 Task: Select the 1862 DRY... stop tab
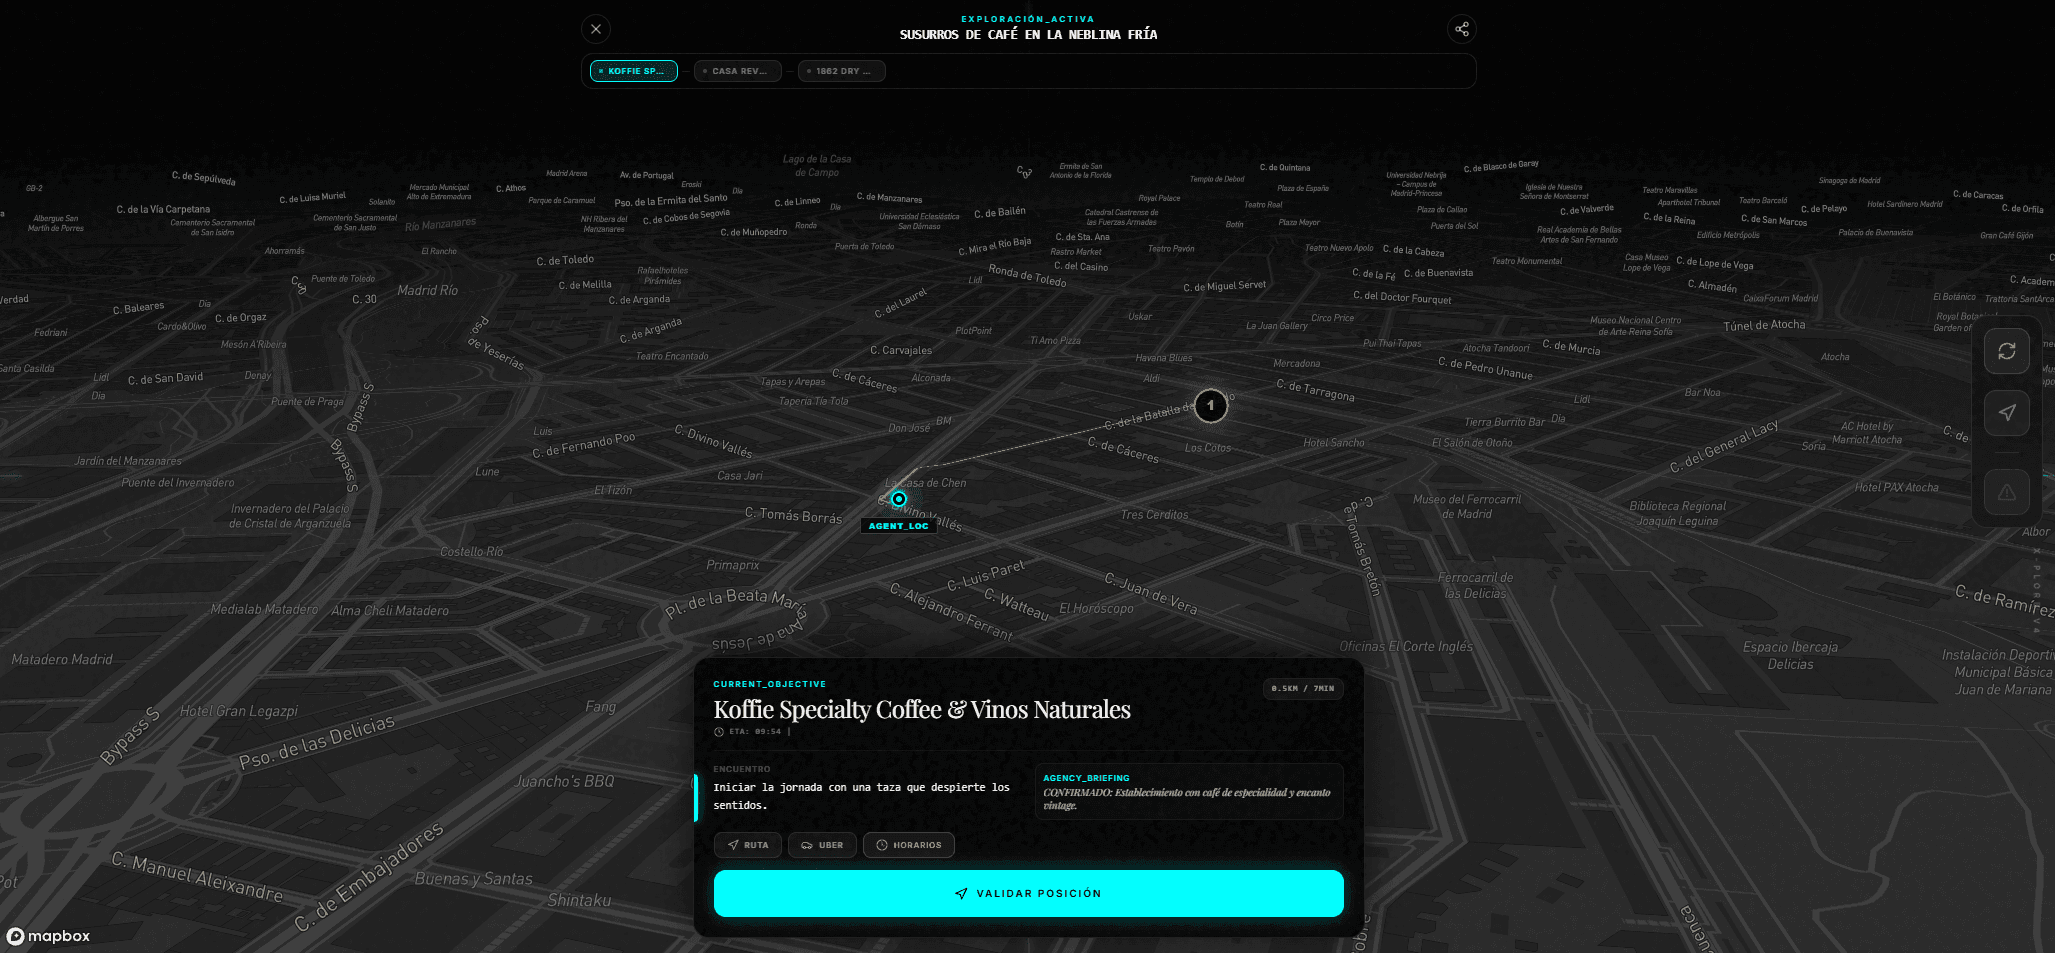coord(842,71)
